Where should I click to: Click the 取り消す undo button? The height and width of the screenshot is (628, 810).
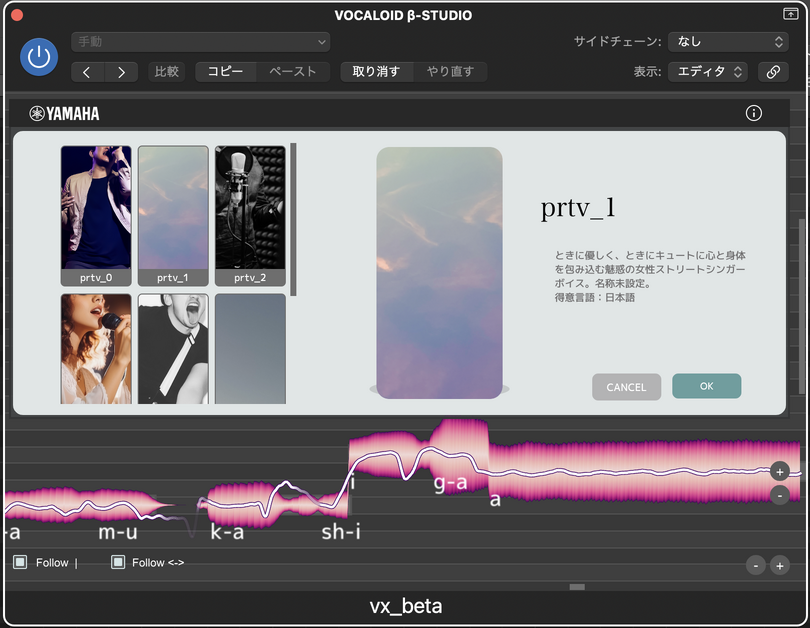377,72
